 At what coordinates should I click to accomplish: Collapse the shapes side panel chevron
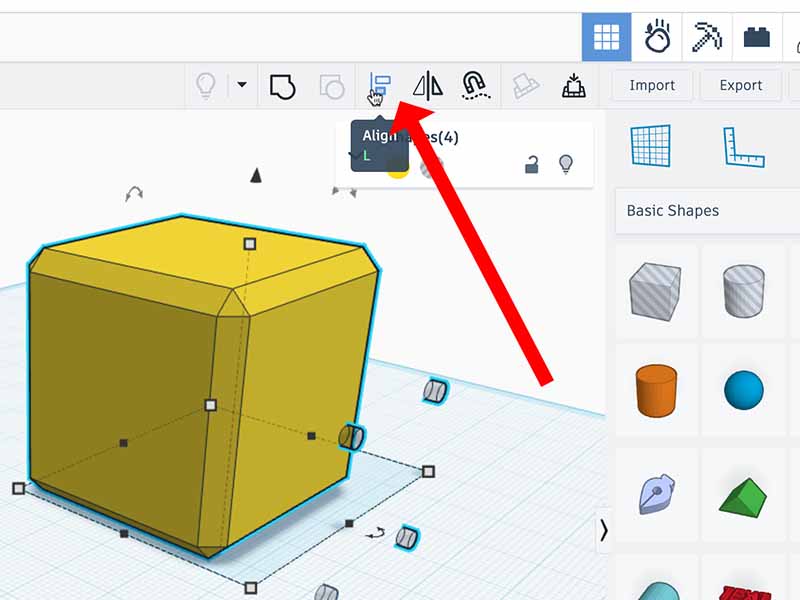point(603,531)
